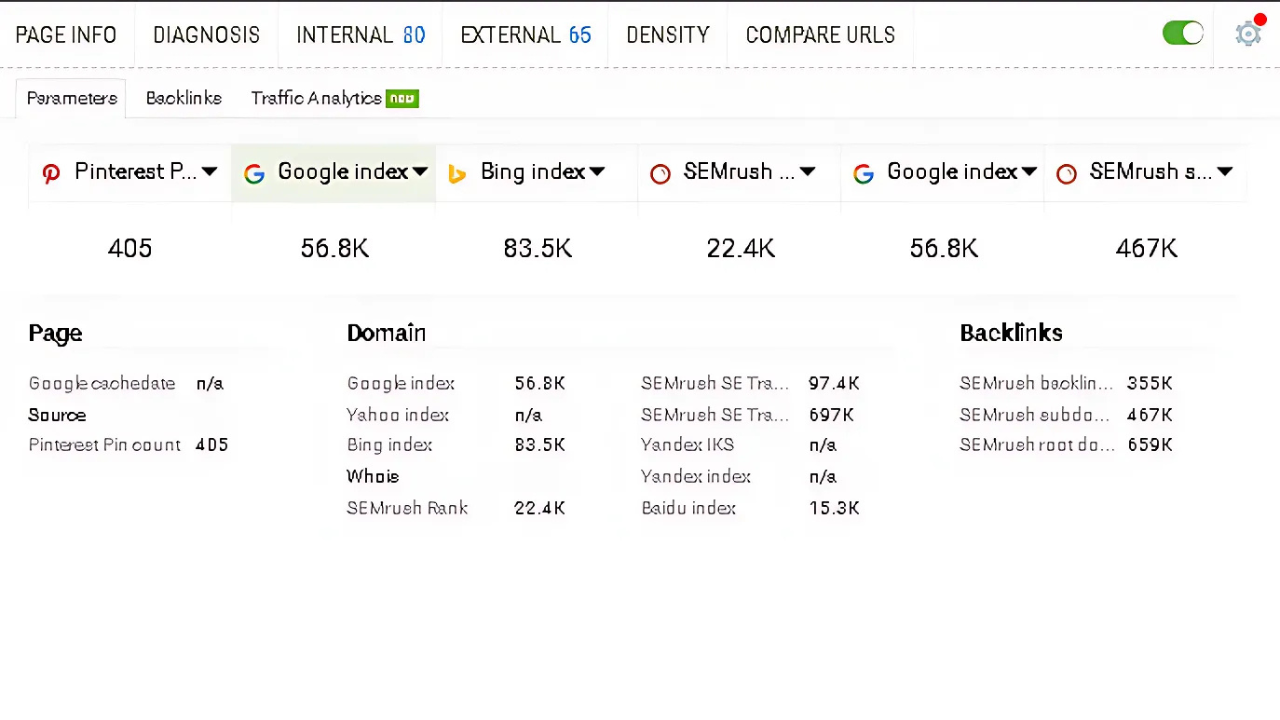Viewport: 1280px width, 720px height.
Task: Click Google logo in fifth parameter column
Action: [863, 173]
